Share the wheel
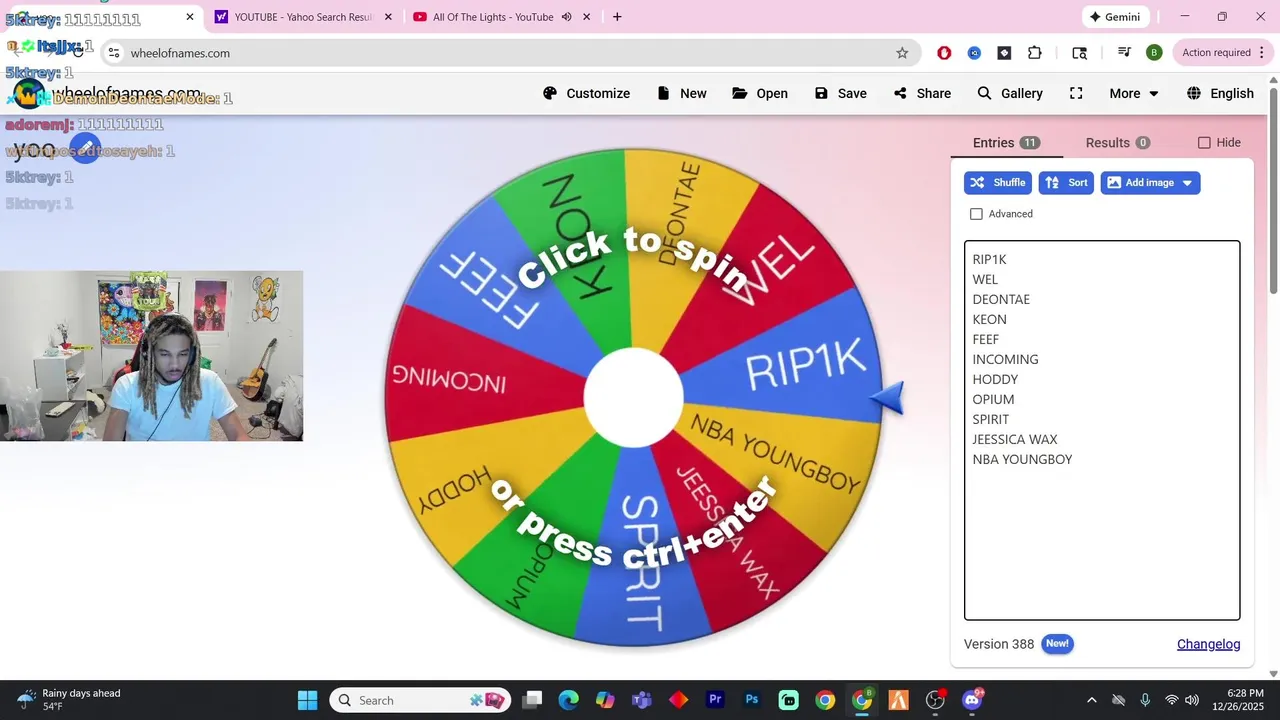 tap(922, 93)
